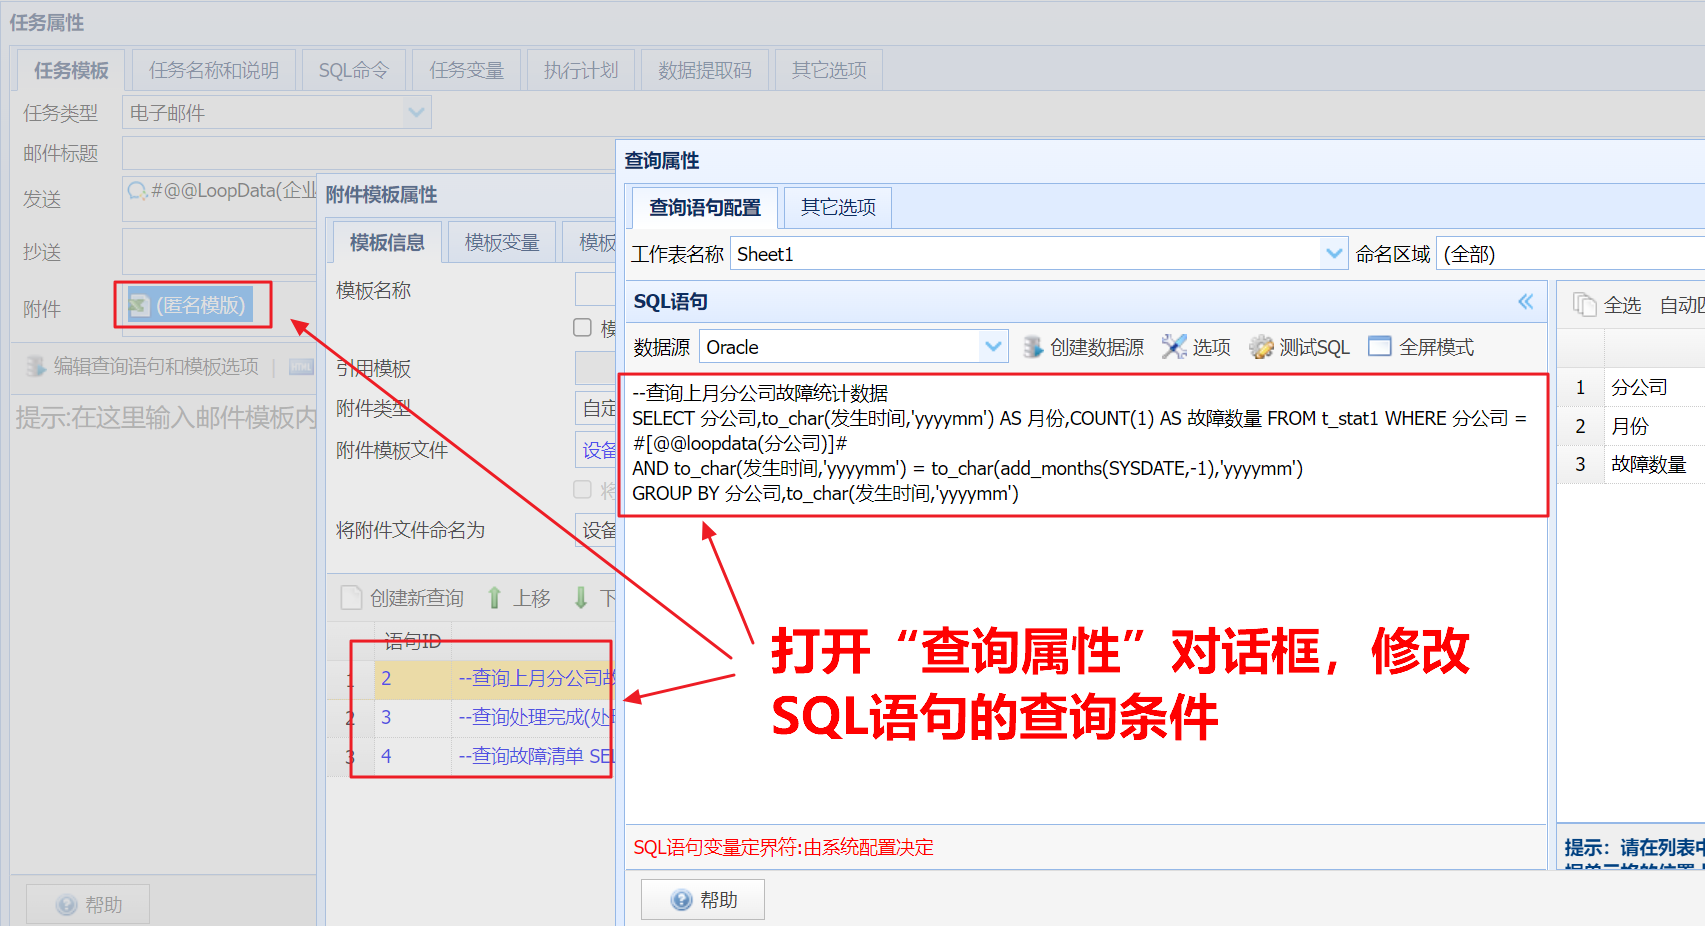Image resolution: width=1705 pixels, height=926 pixels.
Task: Select the 任务模板 tab
Action: tap(71, 70)
